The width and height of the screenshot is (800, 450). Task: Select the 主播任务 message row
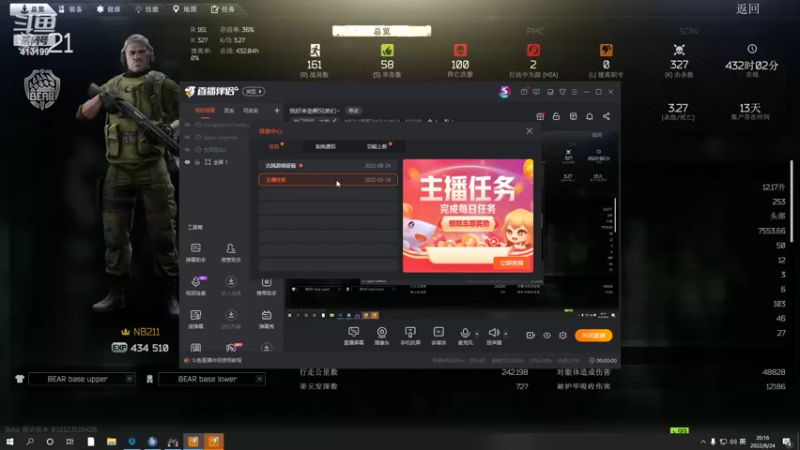pos(328,180)
